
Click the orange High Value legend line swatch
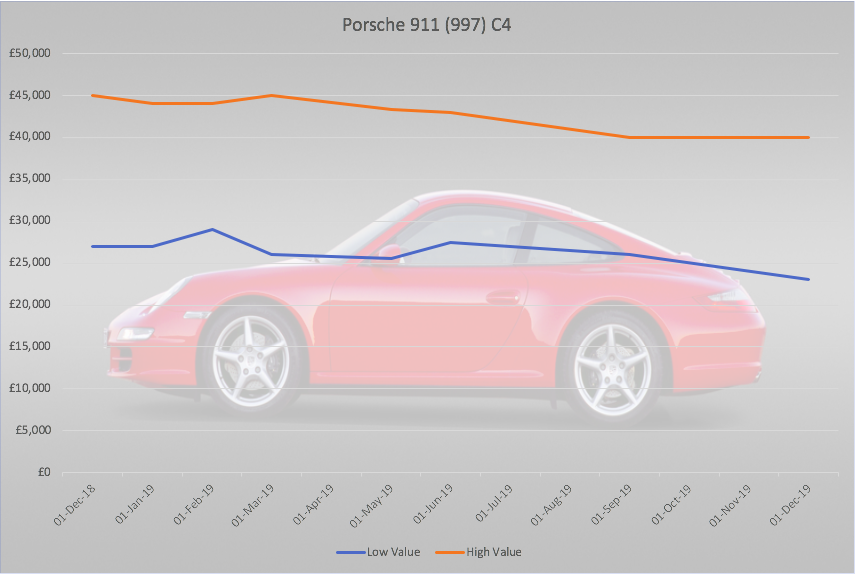point(450,553)
